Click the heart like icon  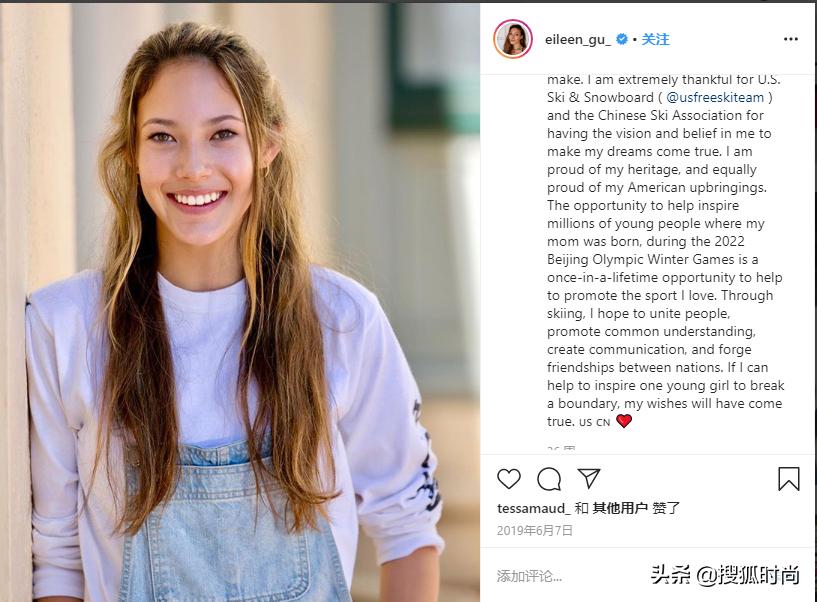[509, 479]
